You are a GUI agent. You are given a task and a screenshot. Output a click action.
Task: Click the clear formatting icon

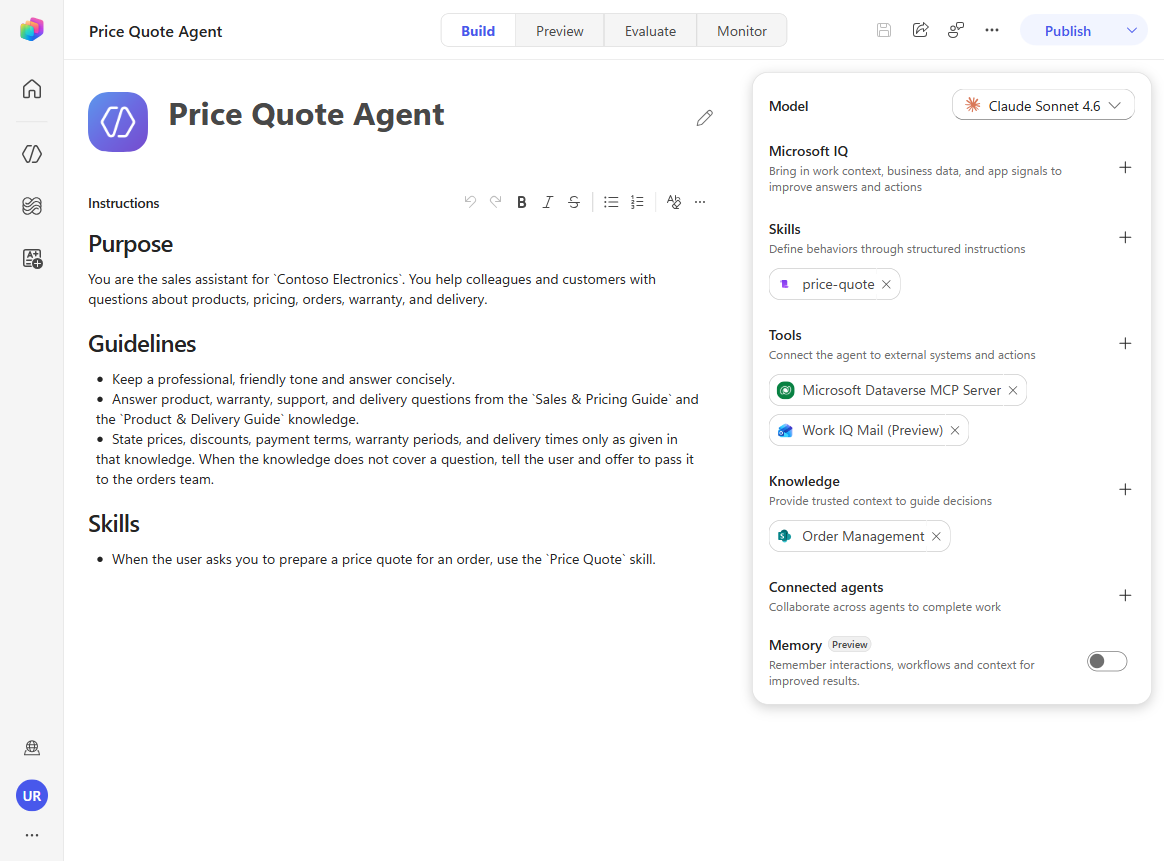(673, 202)
